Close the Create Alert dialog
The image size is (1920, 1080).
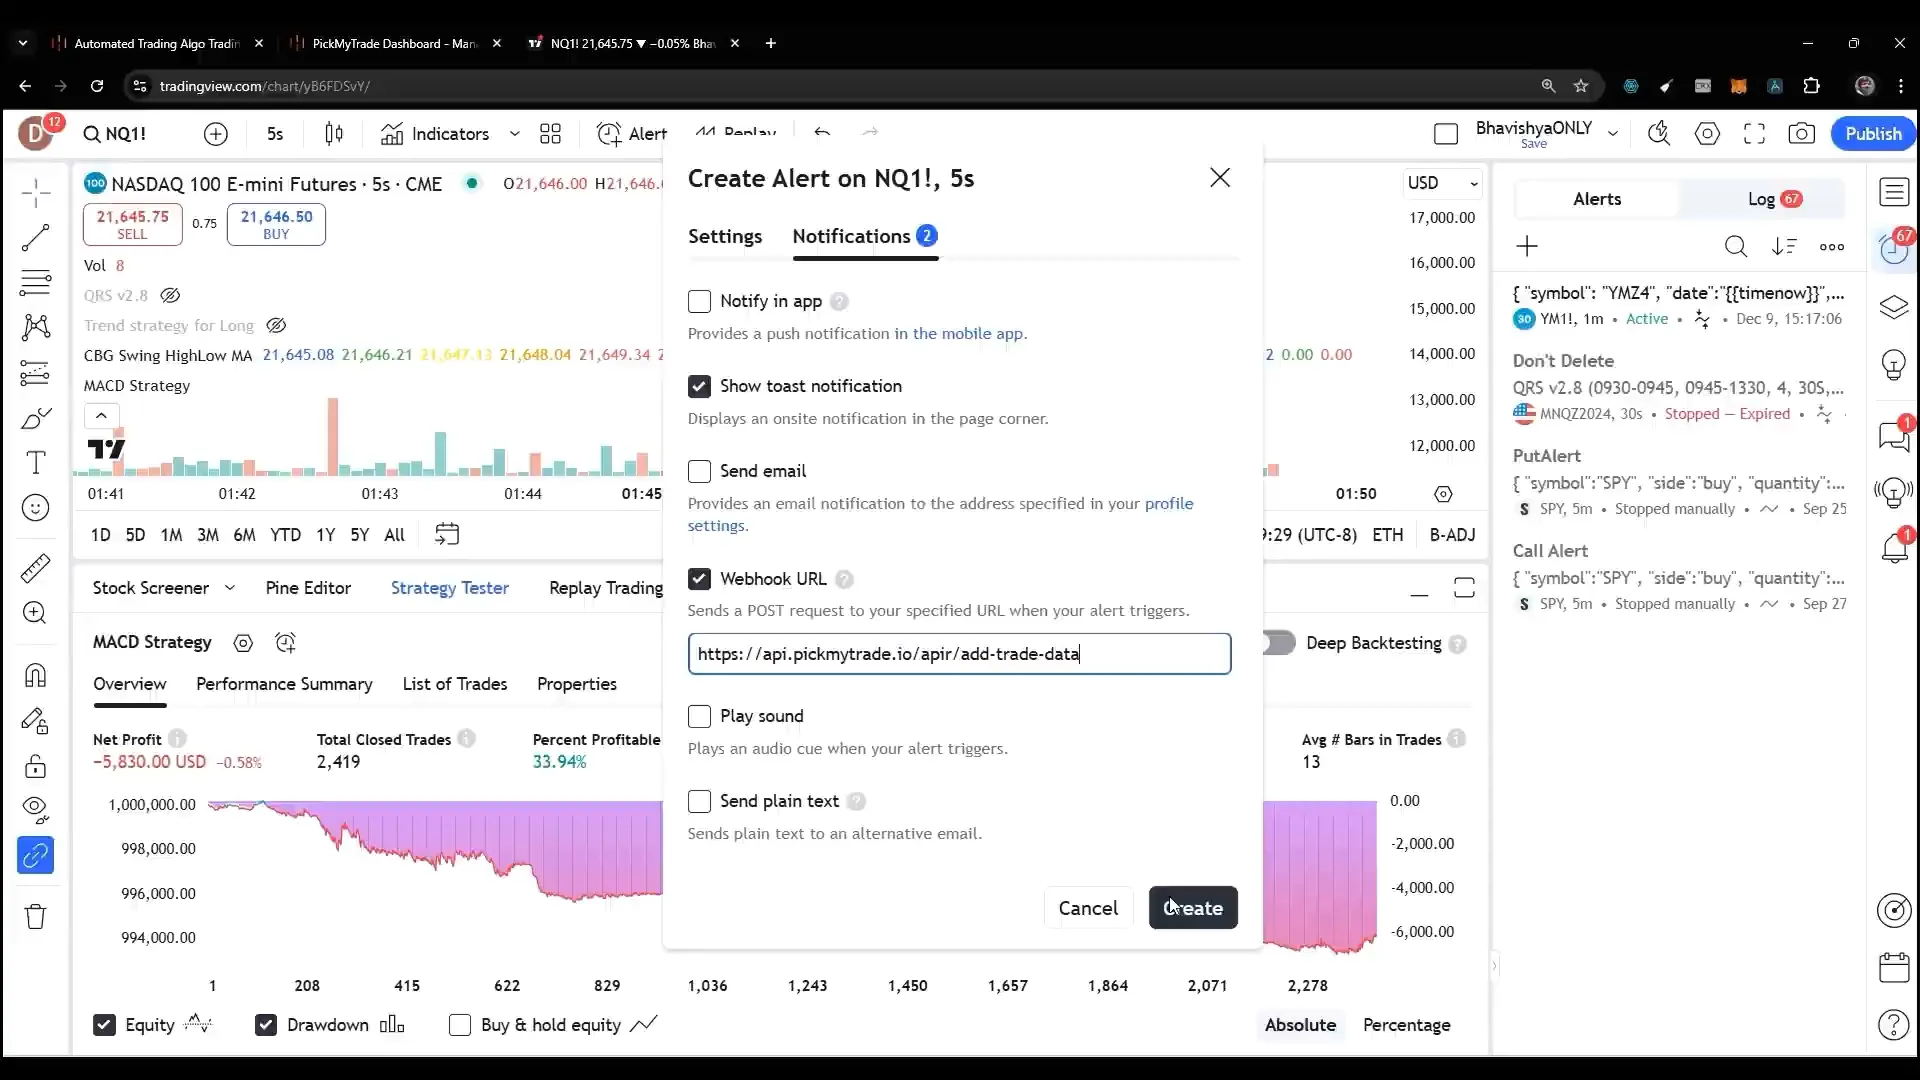(x=1219, y=178)
